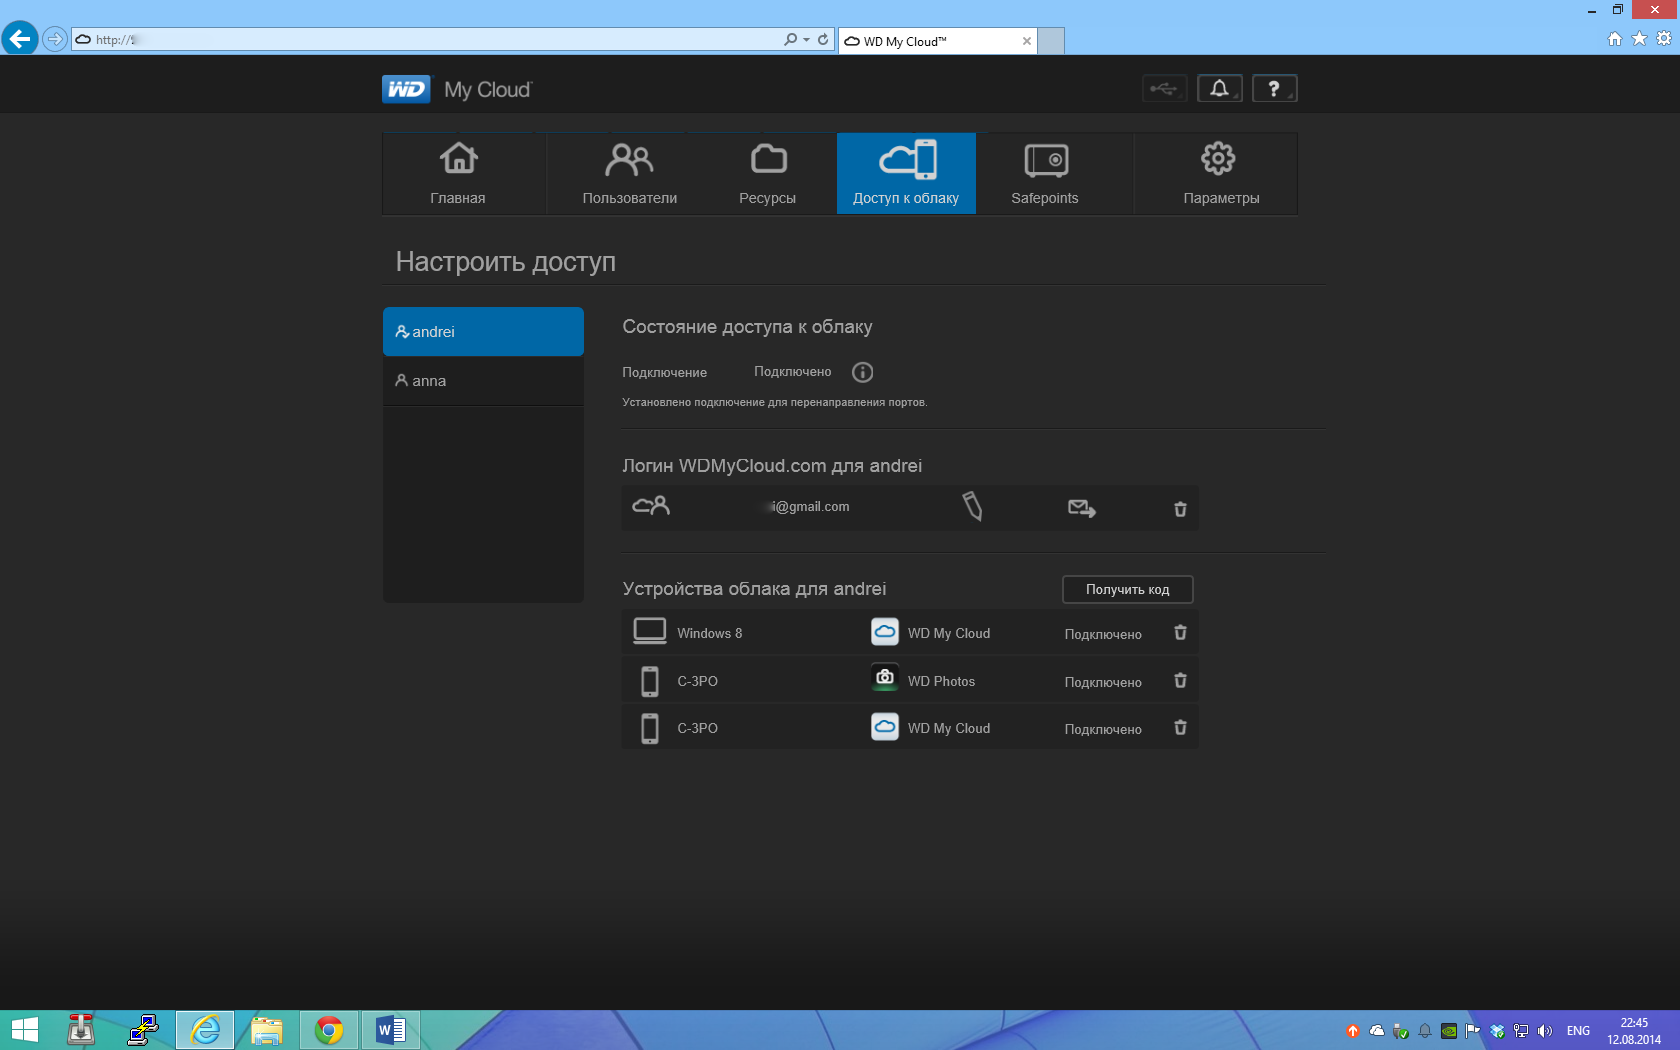
Task: Click the browser address bar
Action: point(430,39)
